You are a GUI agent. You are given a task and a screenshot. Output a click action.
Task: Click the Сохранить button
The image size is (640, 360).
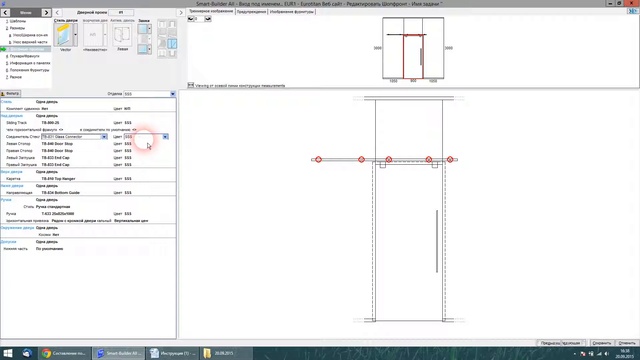(601, 343)
